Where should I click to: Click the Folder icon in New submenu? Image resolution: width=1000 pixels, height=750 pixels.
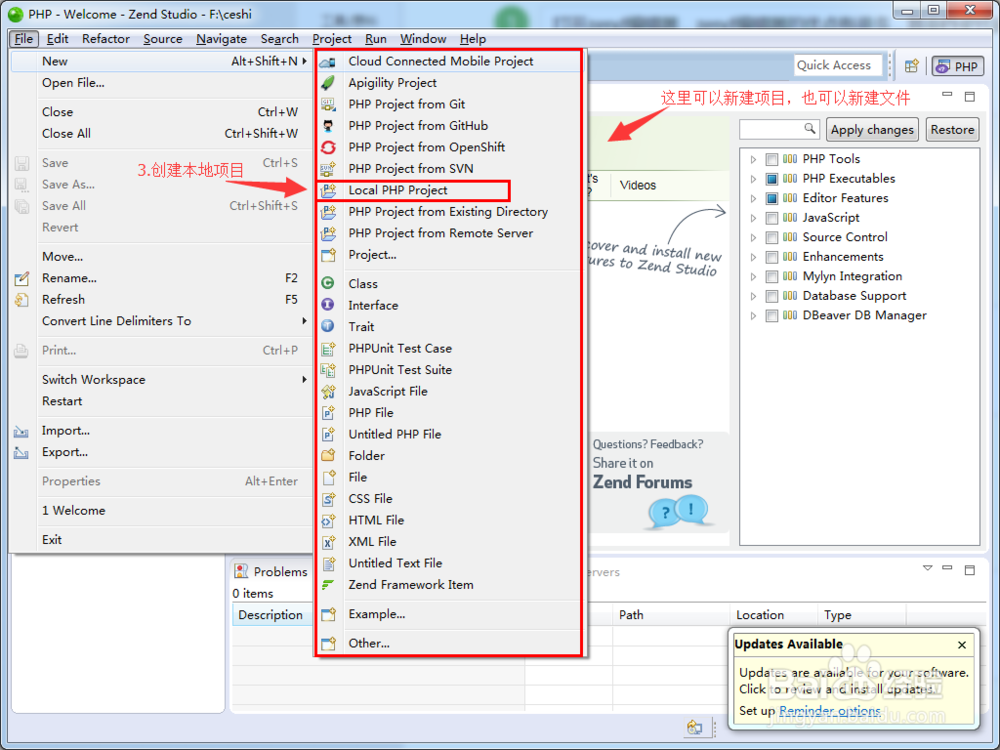(328, 455)
